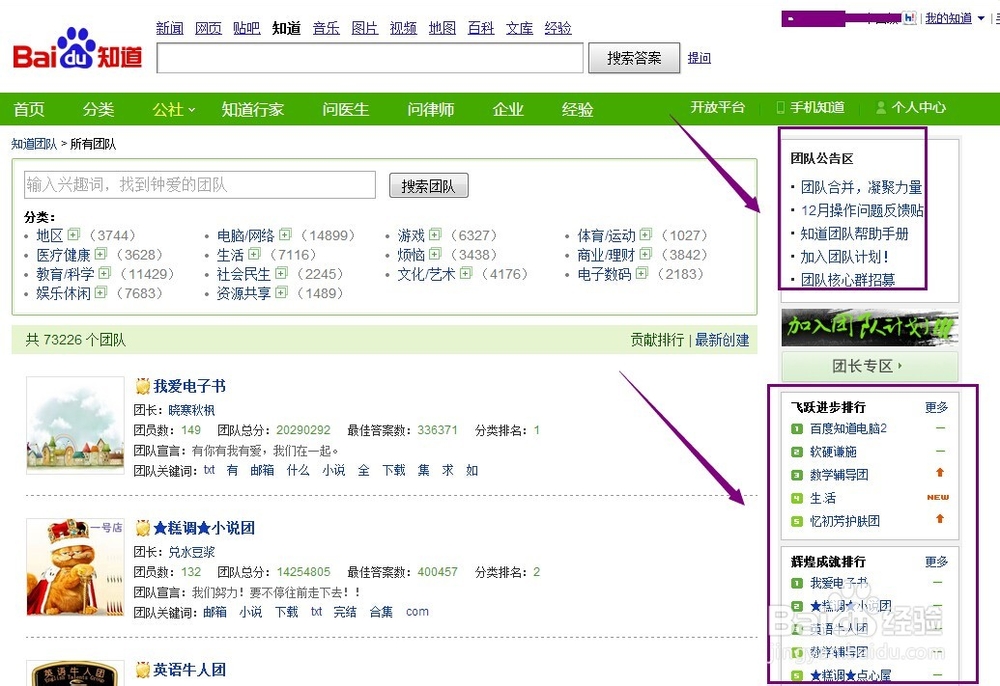Click the up arrow next to 忆初芳护肤团
Screen dimensions: 1000x686
[939, 519]
